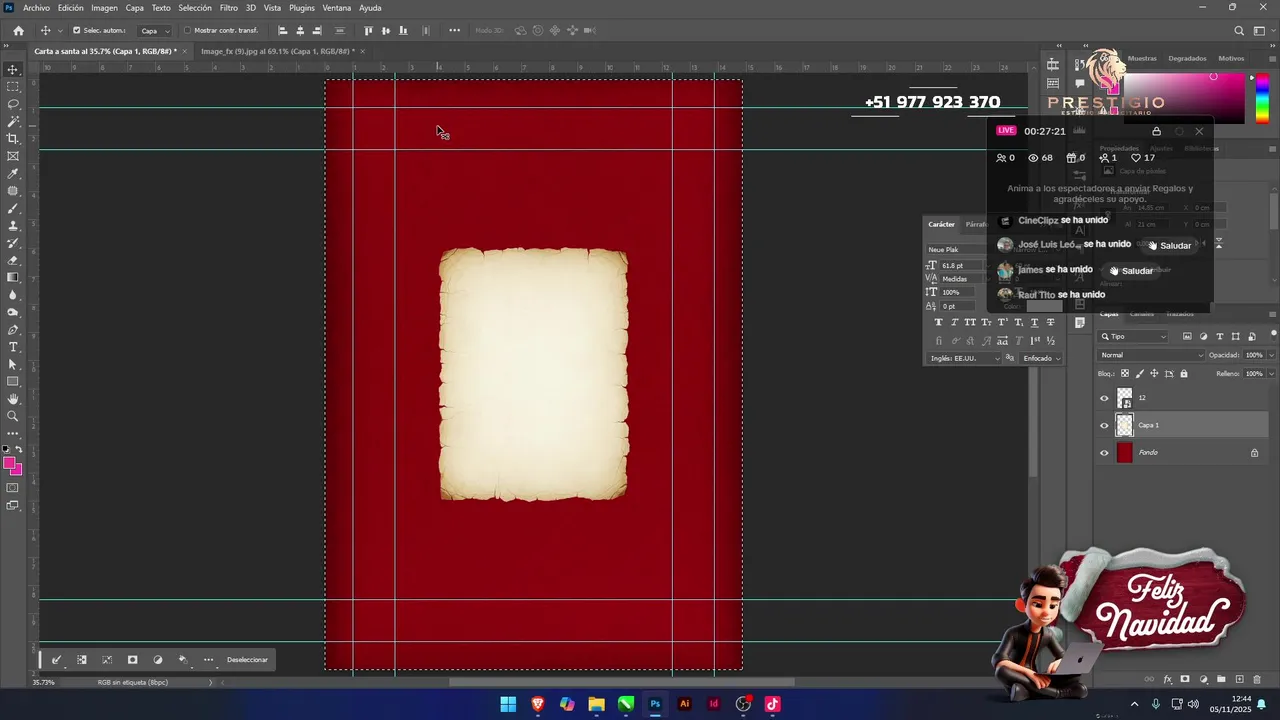The width and height of the screenshot is (1280, 720).
Task: Open Medidas kerning dropdown
Action: 961,279
